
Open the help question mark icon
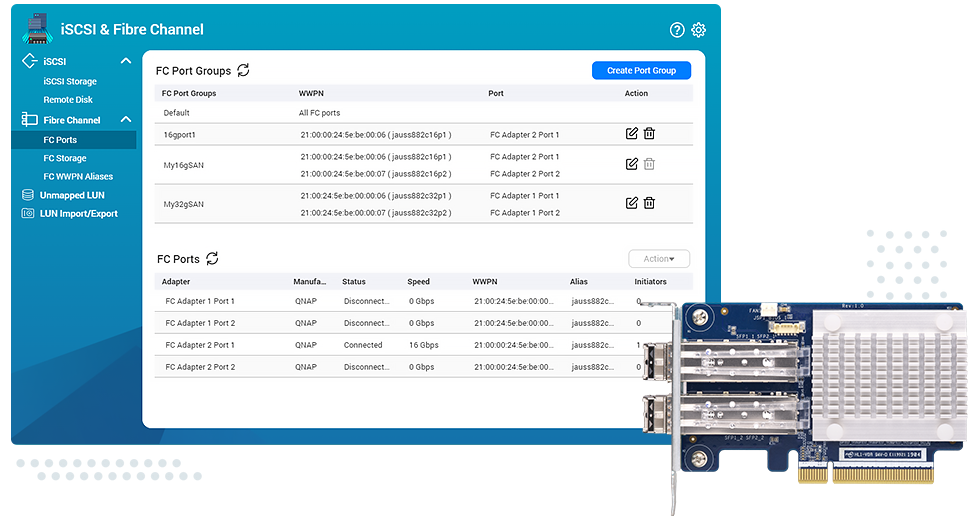pyautogui.click(x=677, y=30)
